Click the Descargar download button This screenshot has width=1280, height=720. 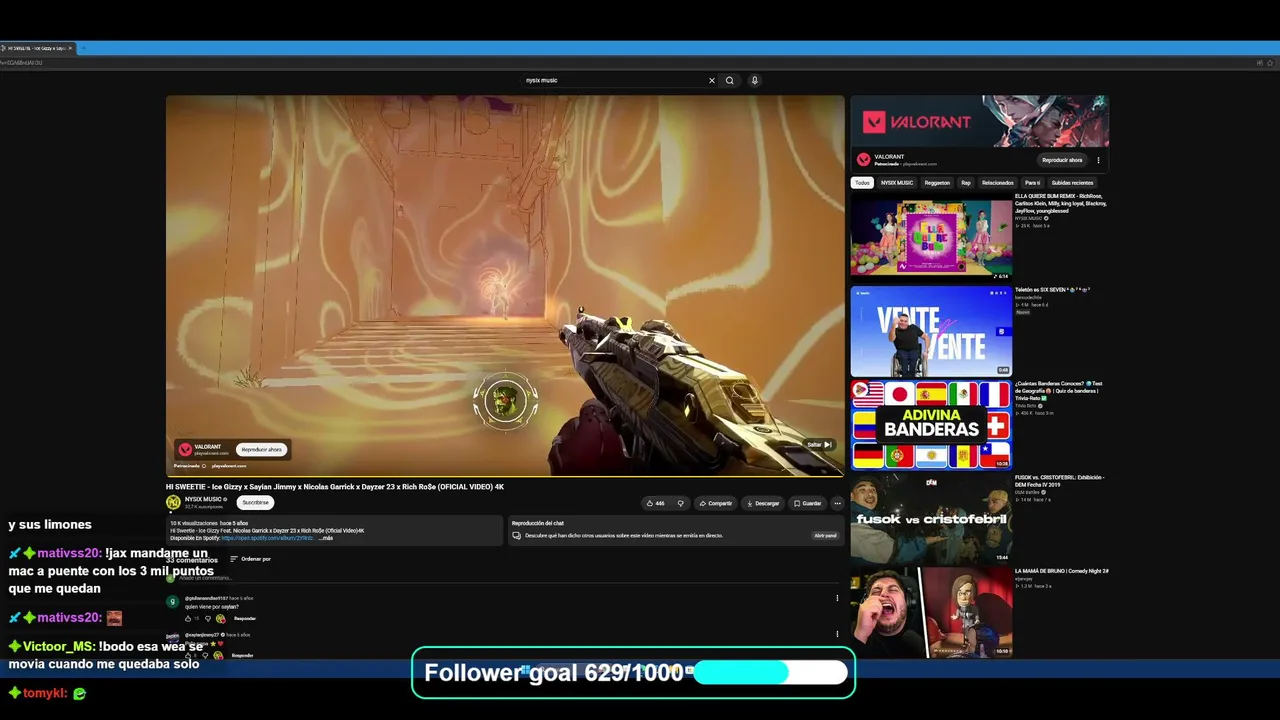[763, 503]
